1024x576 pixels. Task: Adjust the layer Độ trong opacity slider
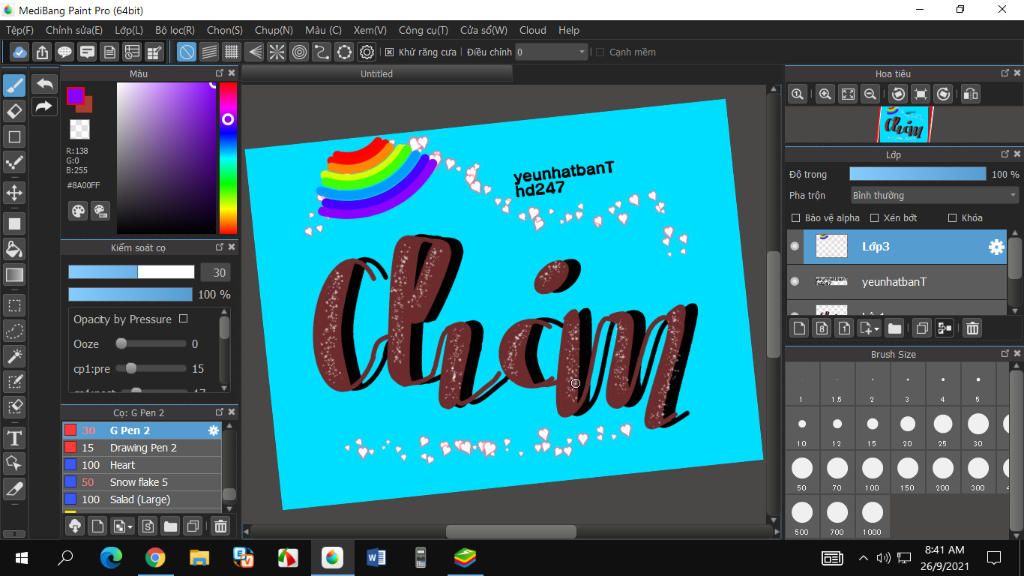[918, 174]
